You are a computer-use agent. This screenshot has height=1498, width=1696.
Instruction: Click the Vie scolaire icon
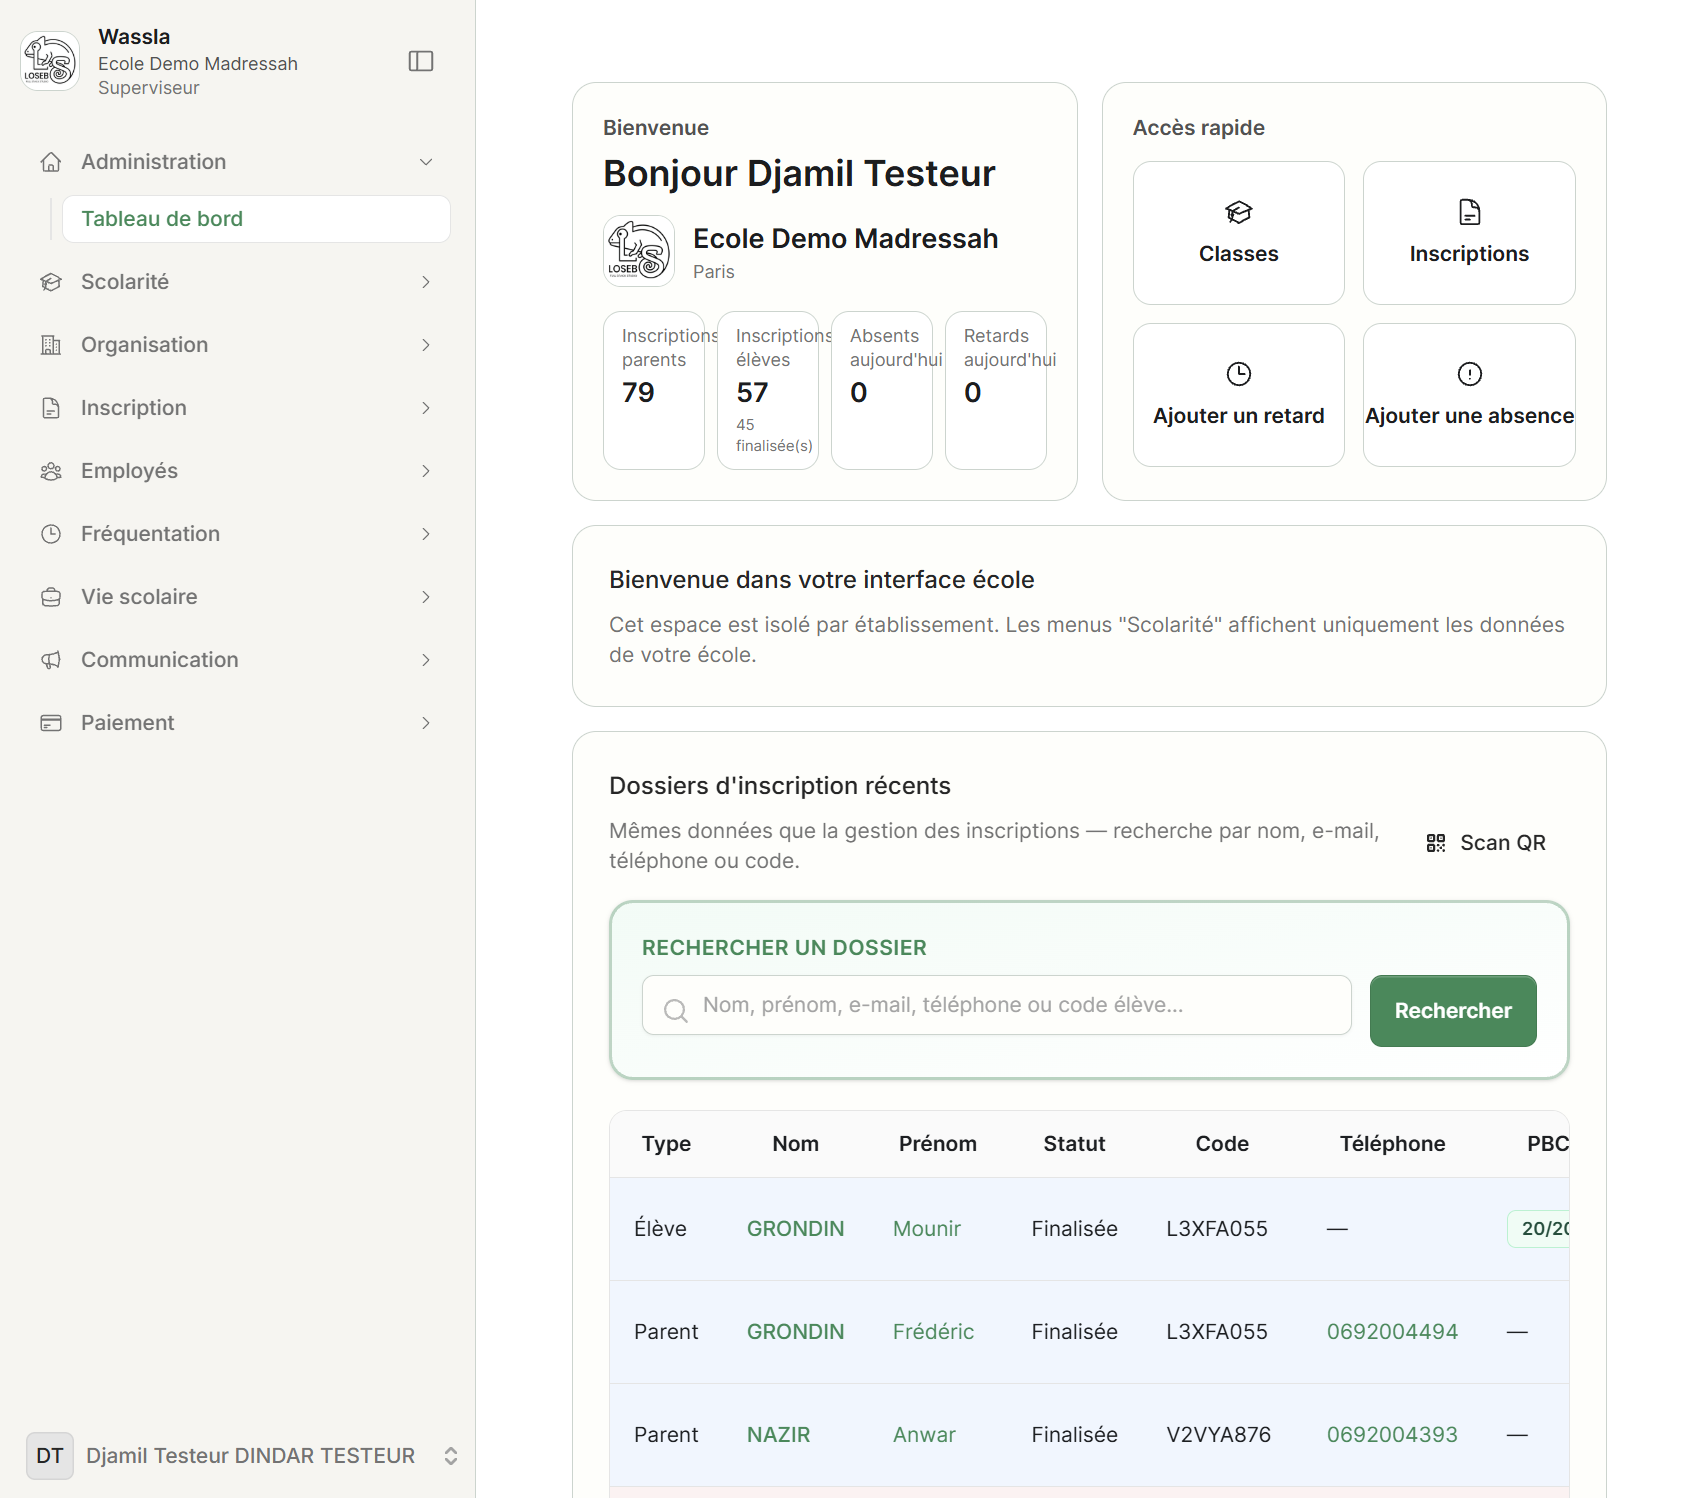click(x=51, y=597)
